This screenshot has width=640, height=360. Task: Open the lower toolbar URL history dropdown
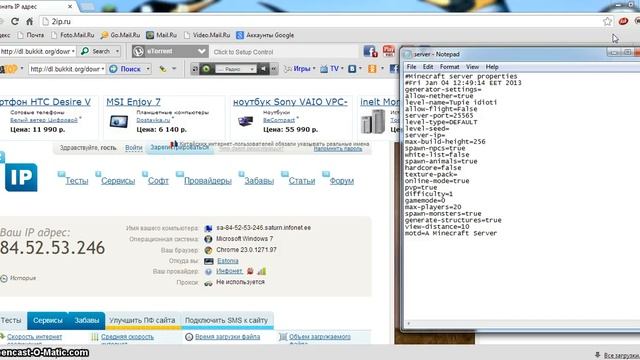tap(103, 69)
